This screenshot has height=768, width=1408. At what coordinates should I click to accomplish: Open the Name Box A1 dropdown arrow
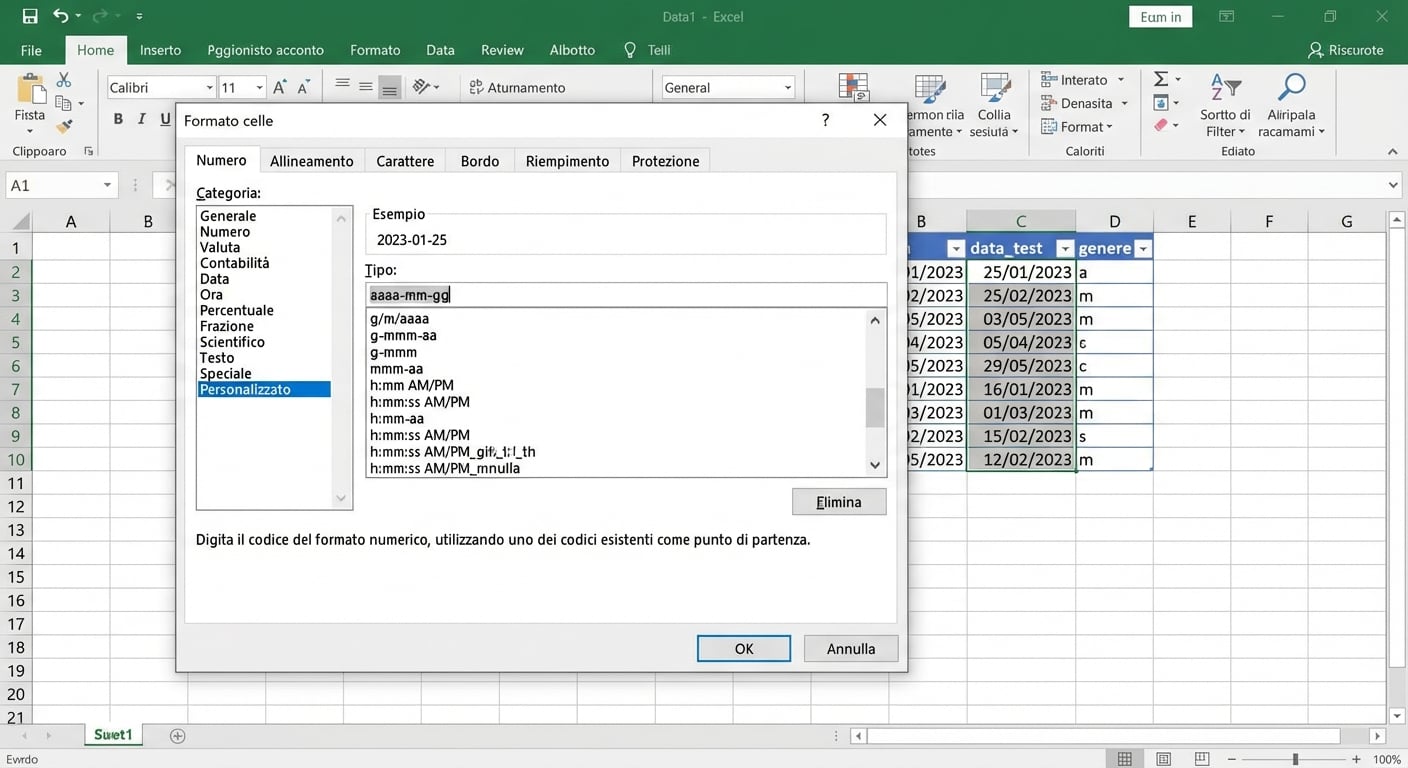pyautogui.click(x=107, y=185)
